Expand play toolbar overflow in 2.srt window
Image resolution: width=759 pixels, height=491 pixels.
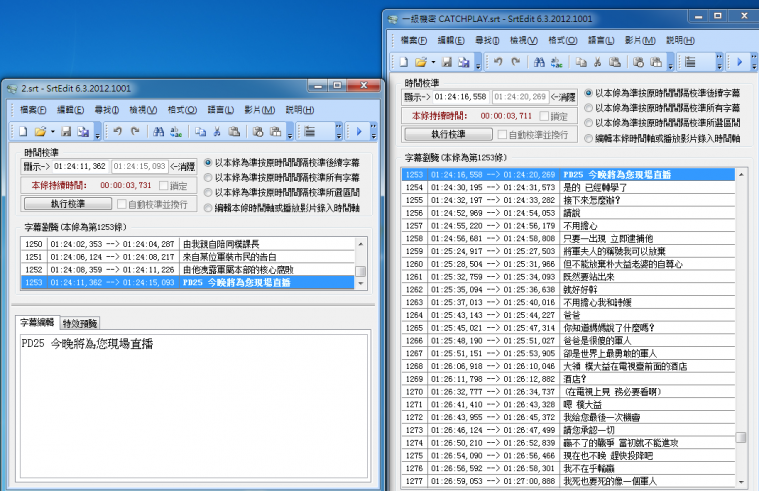[x=373, y=132]
